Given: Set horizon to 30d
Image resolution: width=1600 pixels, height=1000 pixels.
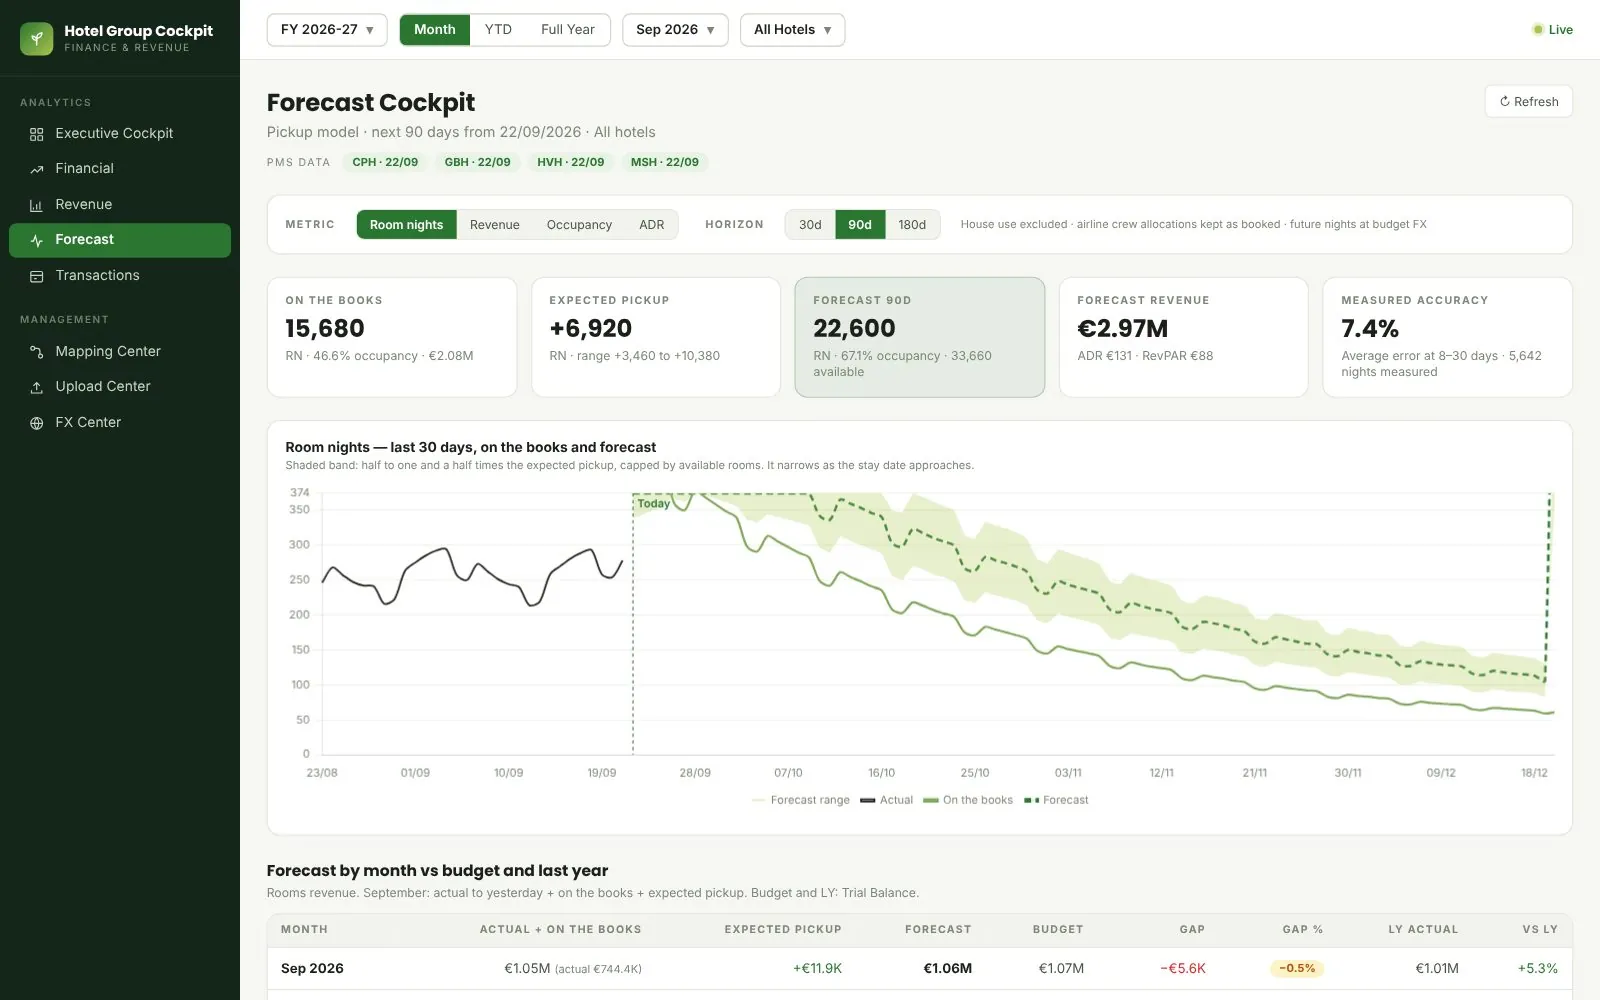Looking at the screenshot, I should (810, 225).
